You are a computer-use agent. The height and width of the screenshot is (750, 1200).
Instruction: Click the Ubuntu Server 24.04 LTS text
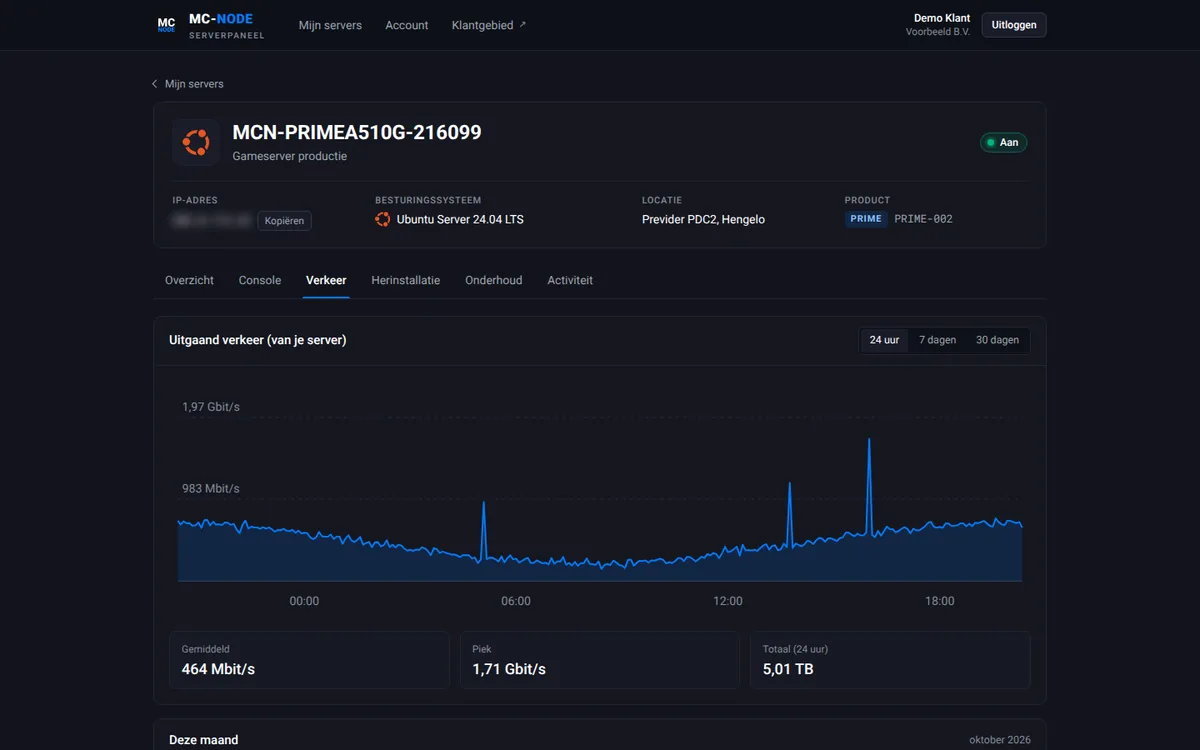[x=460, y=219]
